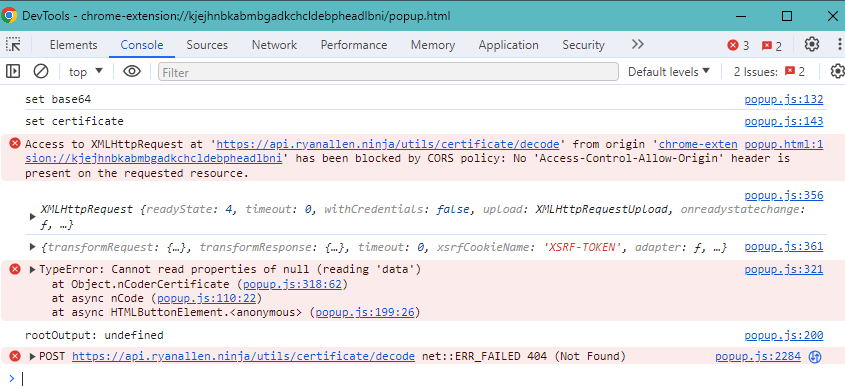The image size is (845, 389).
Task: Open the Sources tab
Action: coord(207,45)
